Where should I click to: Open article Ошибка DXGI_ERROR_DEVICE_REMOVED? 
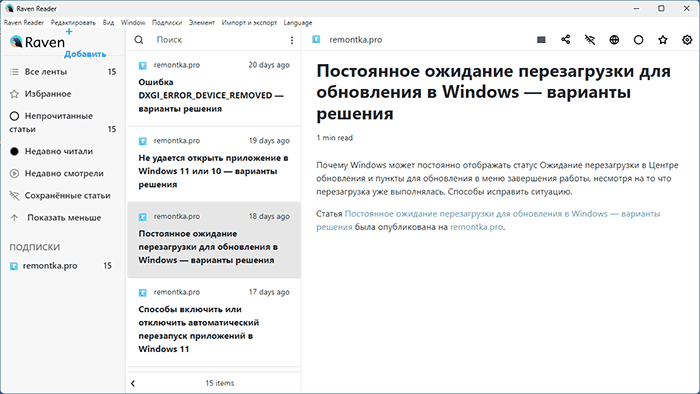[214, 88]
